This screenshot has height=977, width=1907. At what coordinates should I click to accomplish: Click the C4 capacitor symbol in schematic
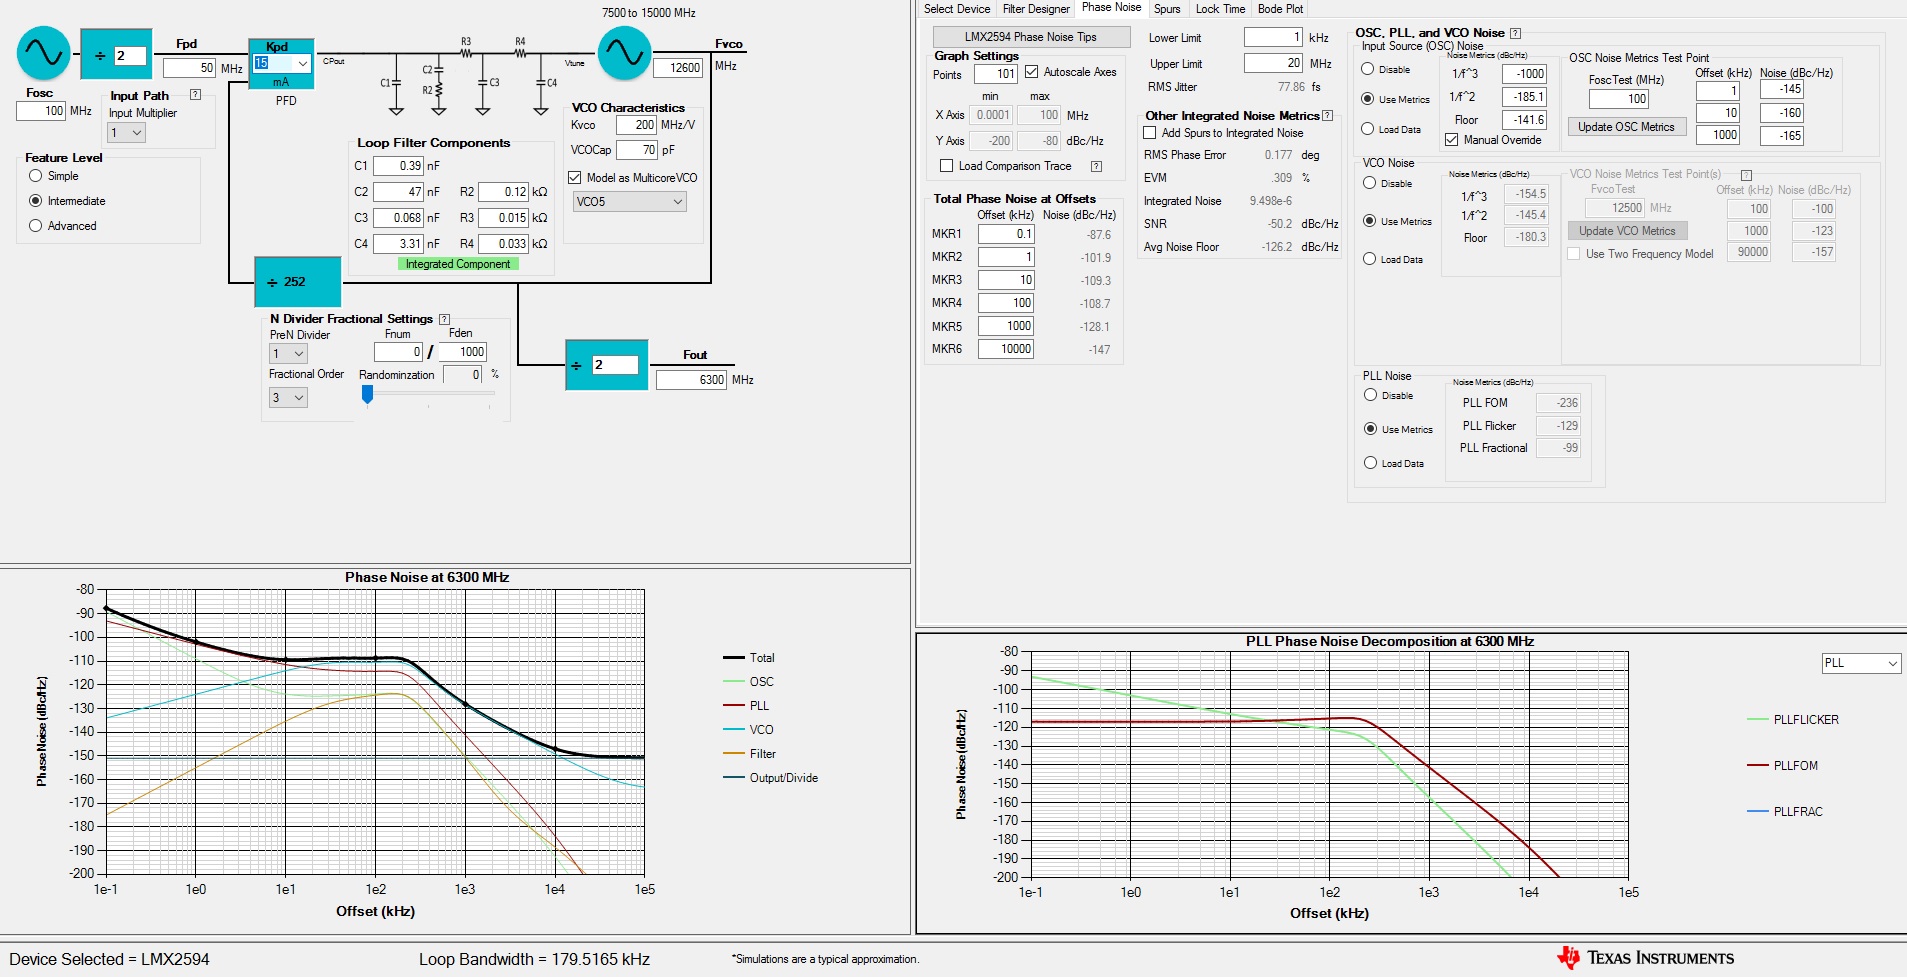click(541, 83)
